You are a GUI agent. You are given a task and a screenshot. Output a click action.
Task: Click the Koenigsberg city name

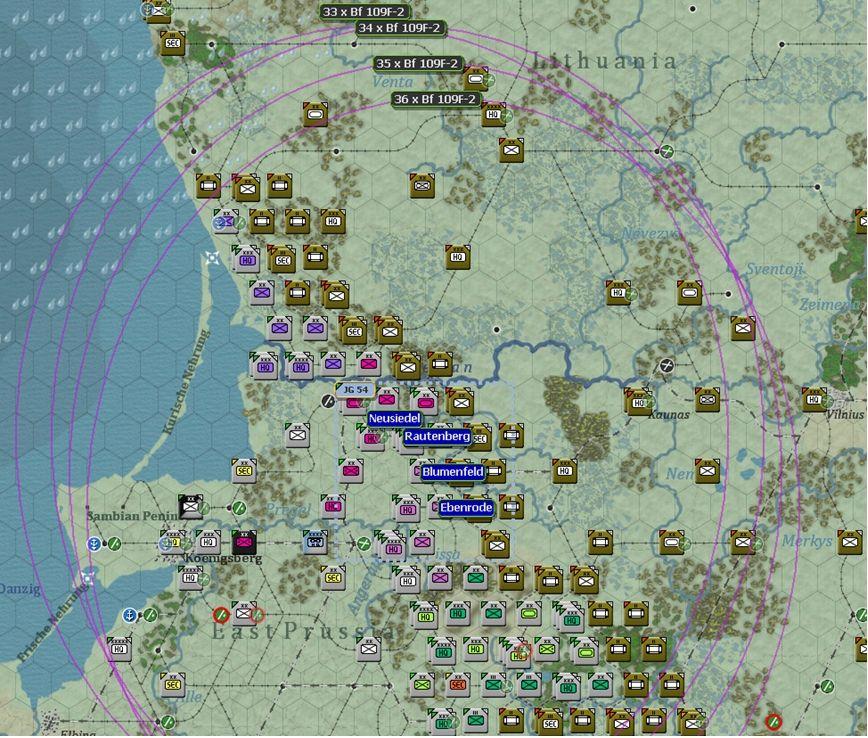pyautogui.click(x=223, y=558)
